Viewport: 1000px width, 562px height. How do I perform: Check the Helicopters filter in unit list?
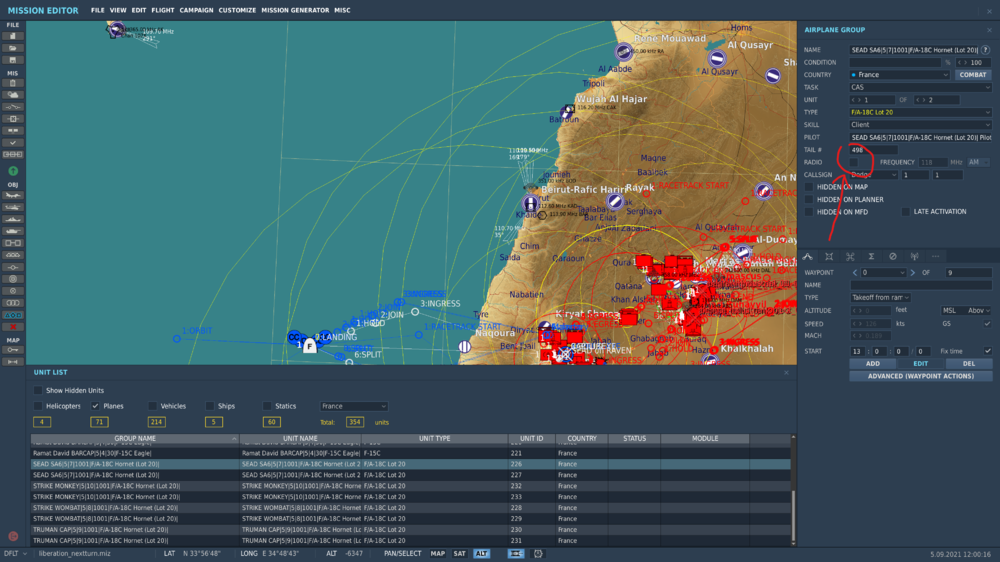click(x=38, y=406)
